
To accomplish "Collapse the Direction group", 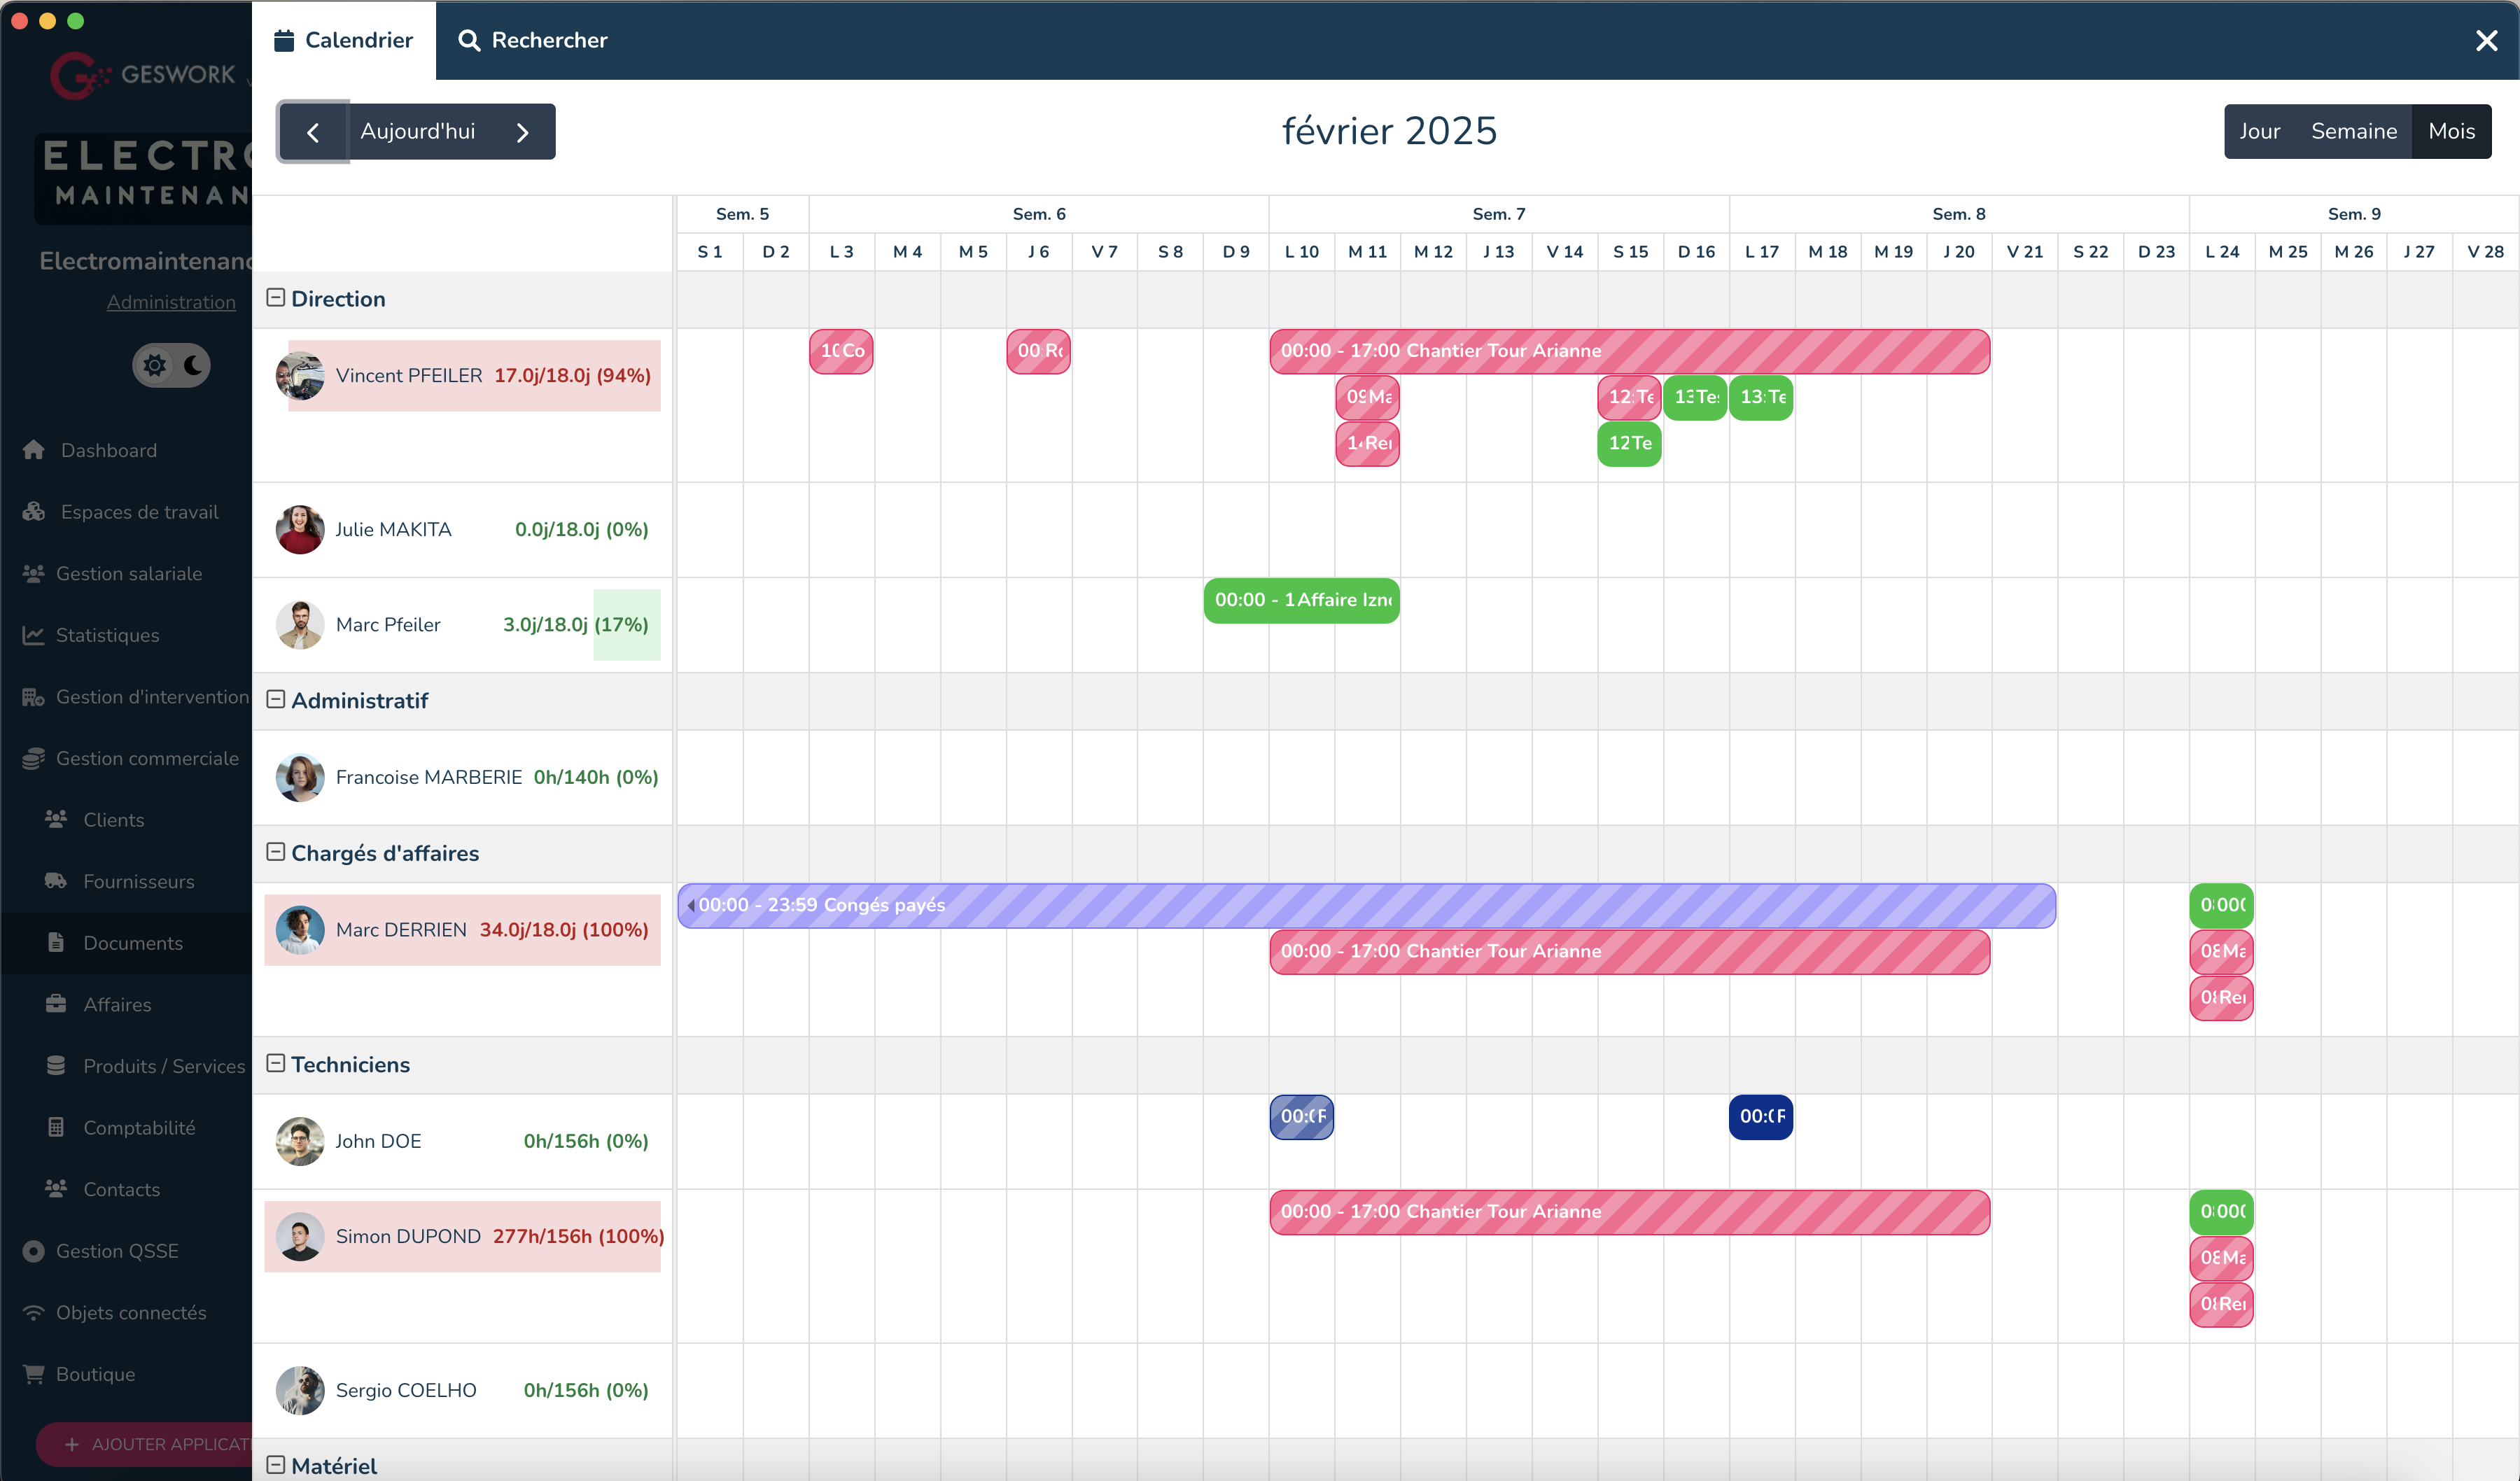I will pyautogui.click(x=276, y=298).
